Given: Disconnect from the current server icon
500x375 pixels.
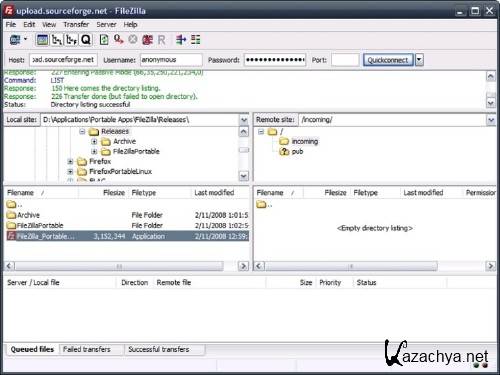Looking at the screenshot, I should [x=147, y=40].
